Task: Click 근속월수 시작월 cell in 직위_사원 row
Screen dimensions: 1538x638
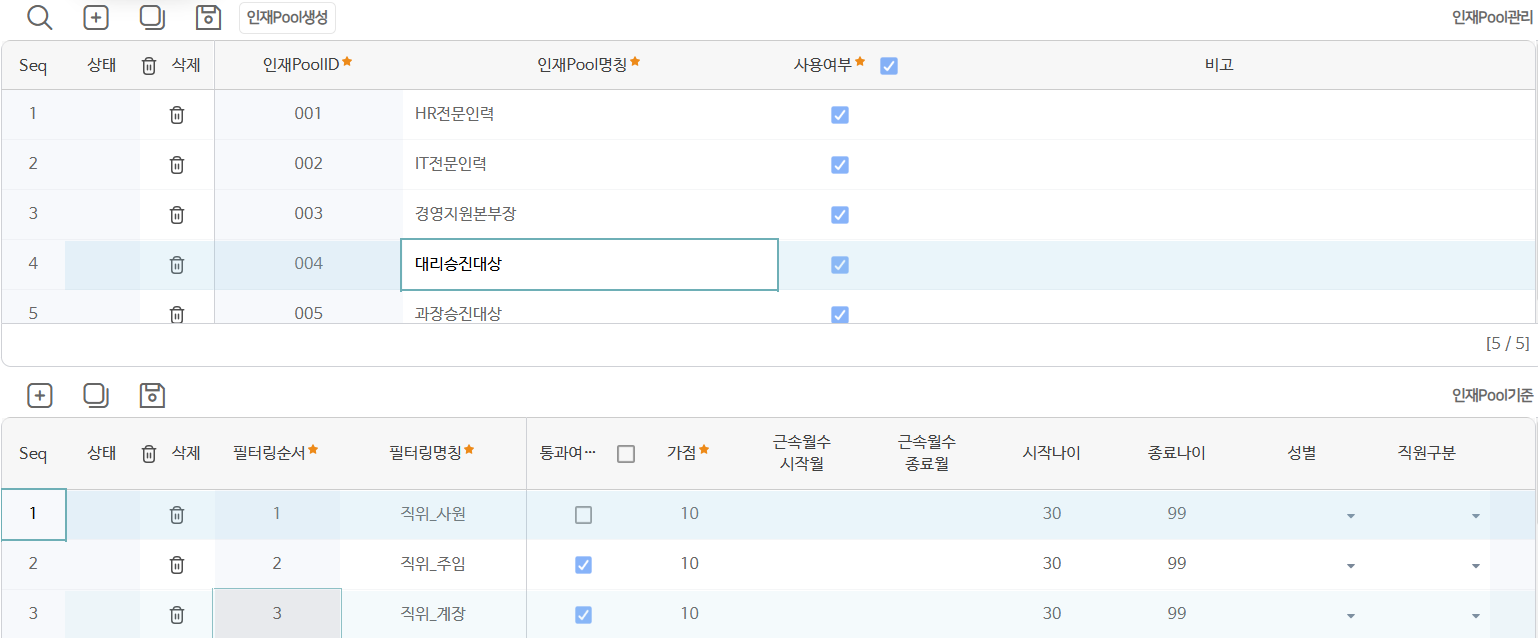Action: click(x=801, y=515)
